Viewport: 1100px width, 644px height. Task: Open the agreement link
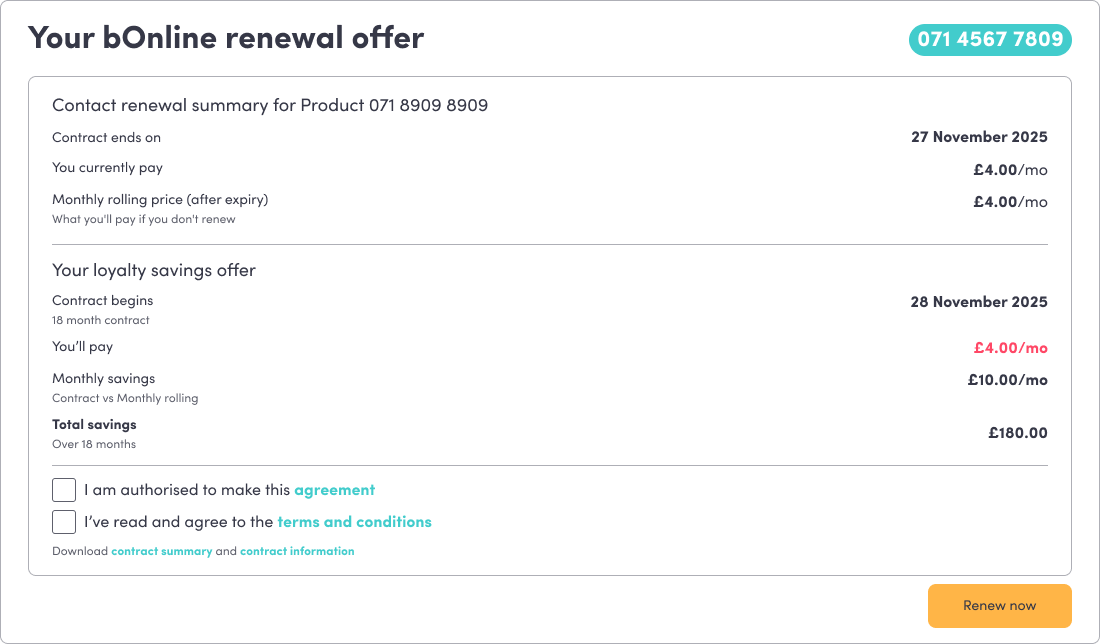point(334,490)
